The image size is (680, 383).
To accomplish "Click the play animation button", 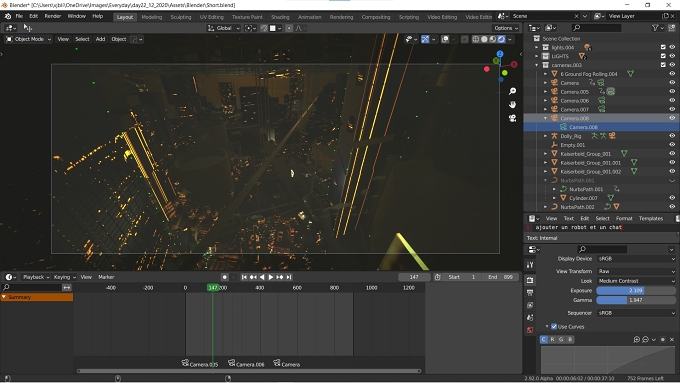I will point(271,277).
